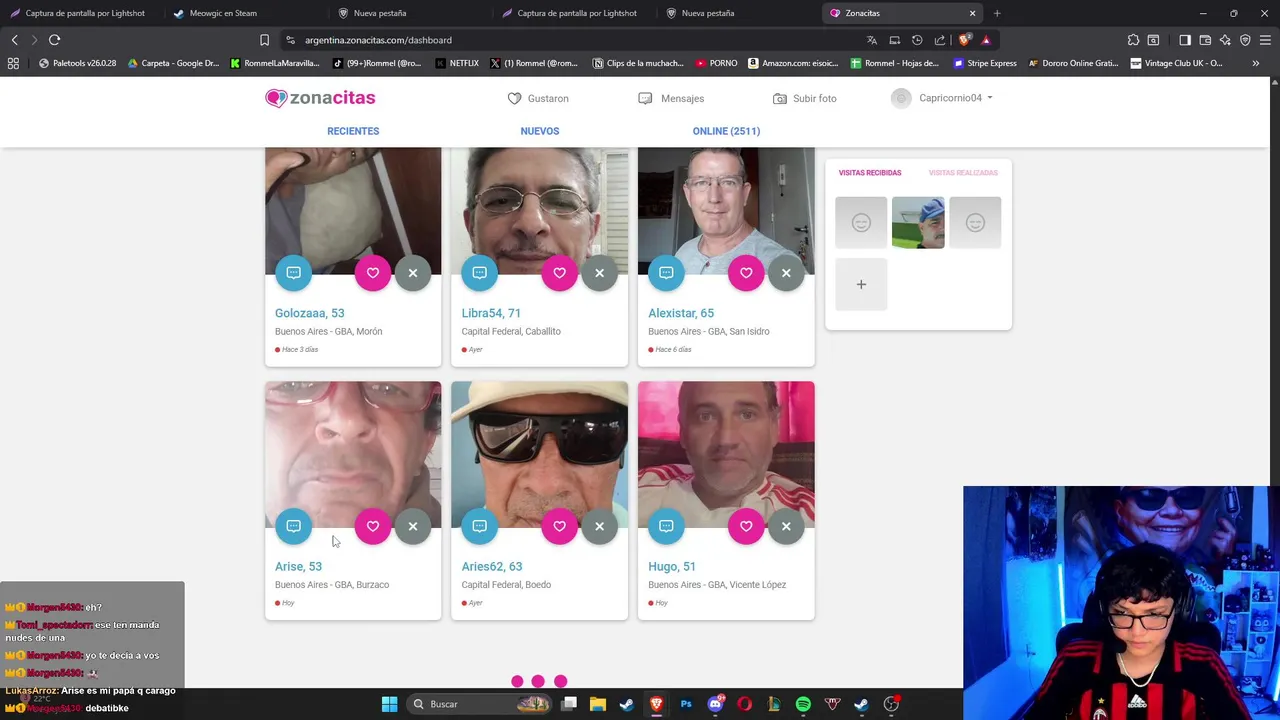This screenshot has width=1280, height=720.
Task: Open Libra54, 71 profile link
Action: [491, 313]
